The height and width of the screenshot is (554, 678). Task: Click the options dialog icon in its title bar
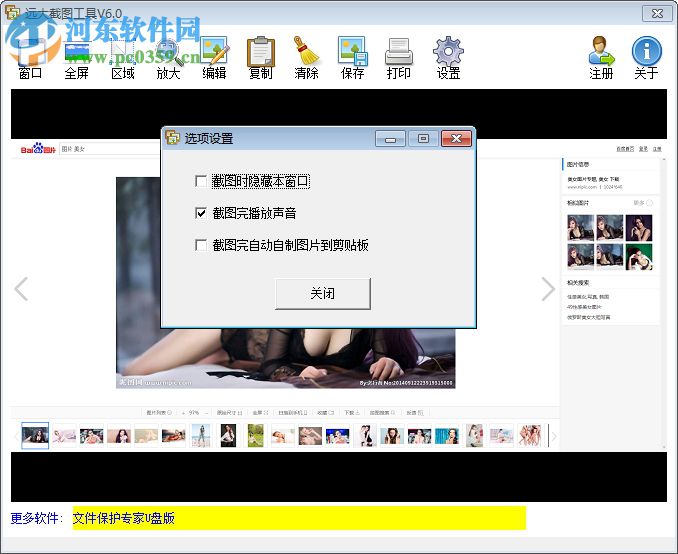click(x=173, y=138)
